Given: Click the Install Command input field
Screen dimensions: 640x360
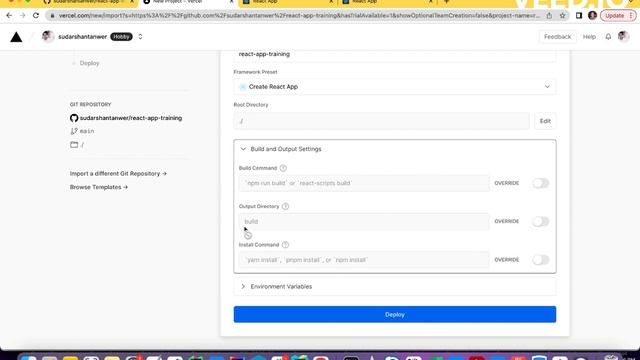Looking at the screenshot, I should point(364,260).
